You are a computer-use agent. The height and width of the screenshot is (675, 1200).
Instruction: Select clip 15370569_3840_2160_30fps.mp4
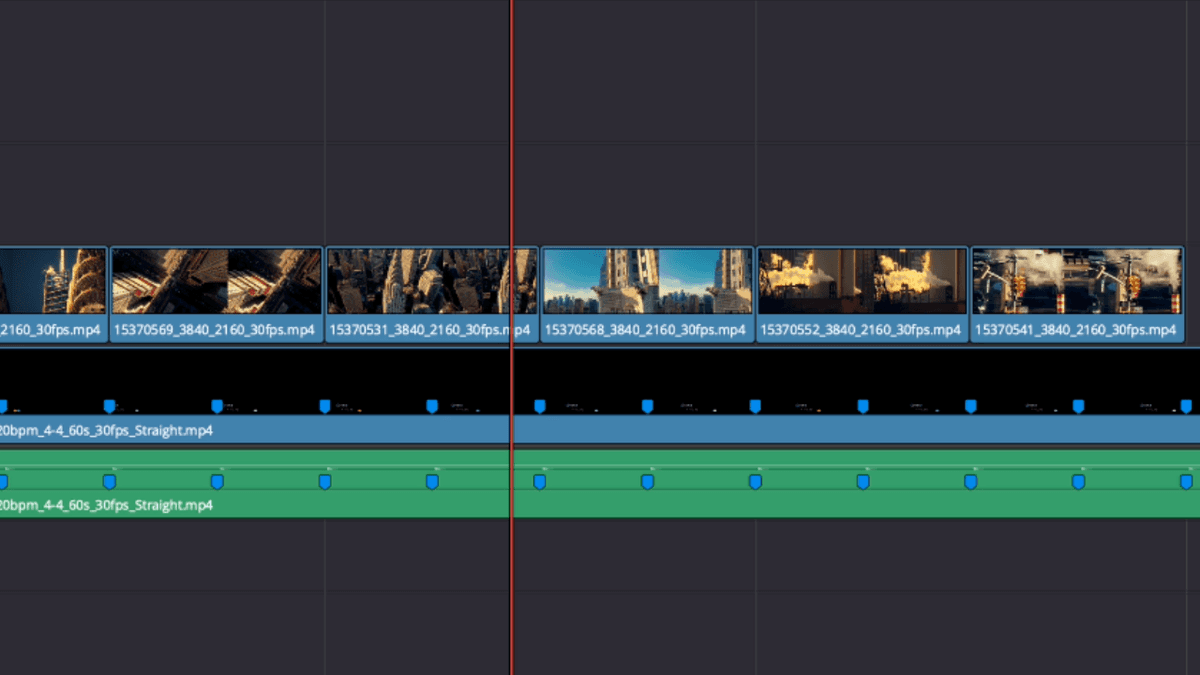click(215, 290)
